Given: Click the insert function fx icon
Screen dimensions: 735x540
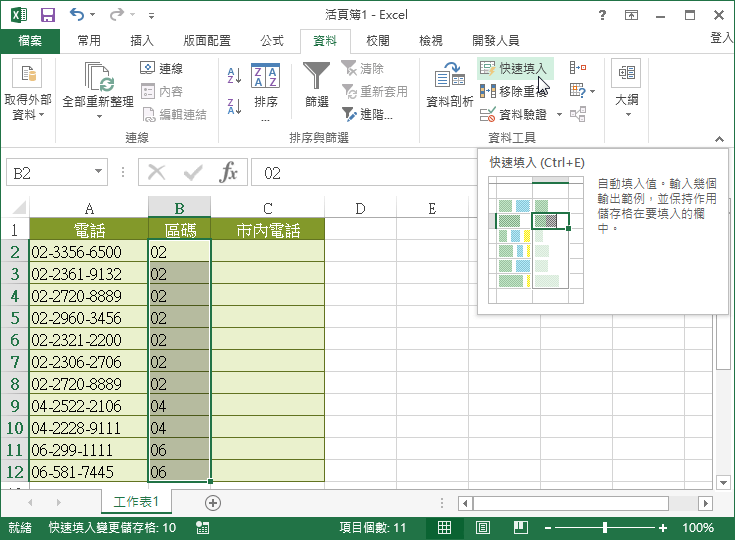Looking at the screenshot, I should 228,172.
